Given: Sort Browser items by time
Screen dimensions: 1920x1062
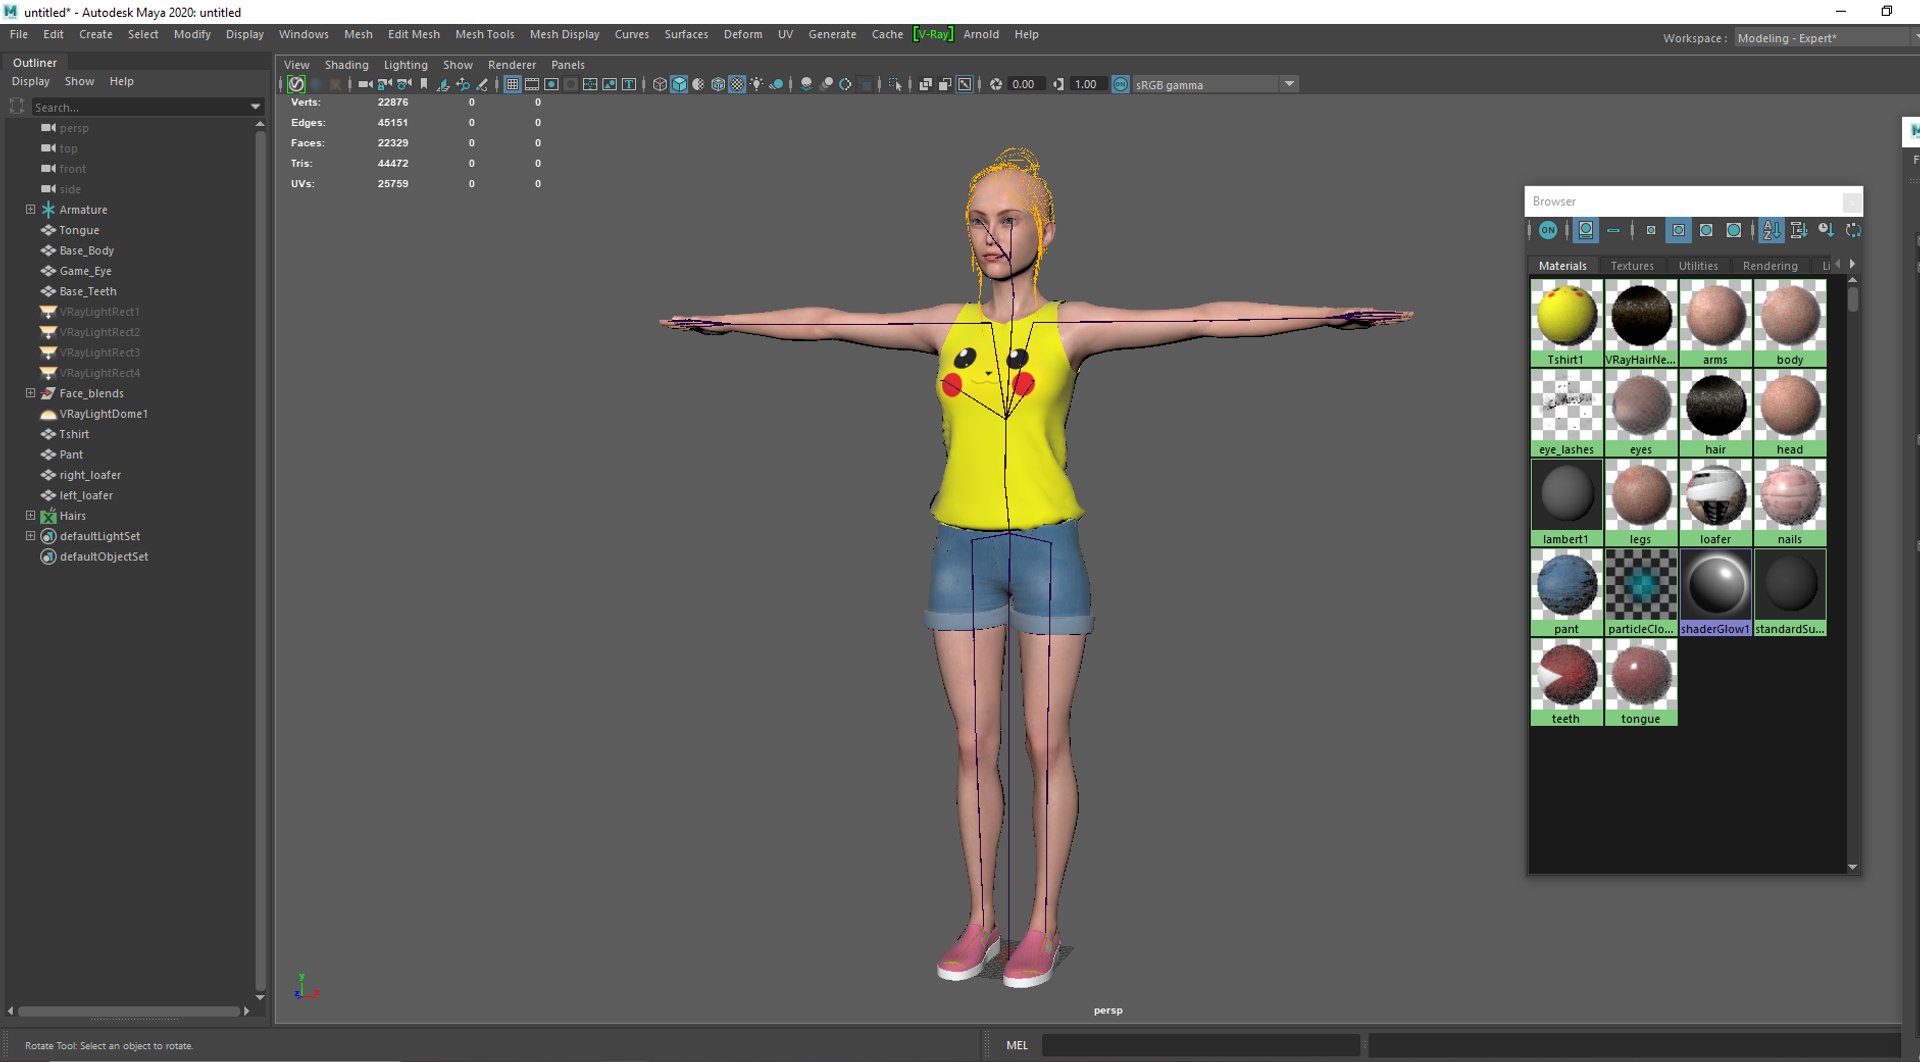Looking at the screenshot, I should click(1826, 230).
